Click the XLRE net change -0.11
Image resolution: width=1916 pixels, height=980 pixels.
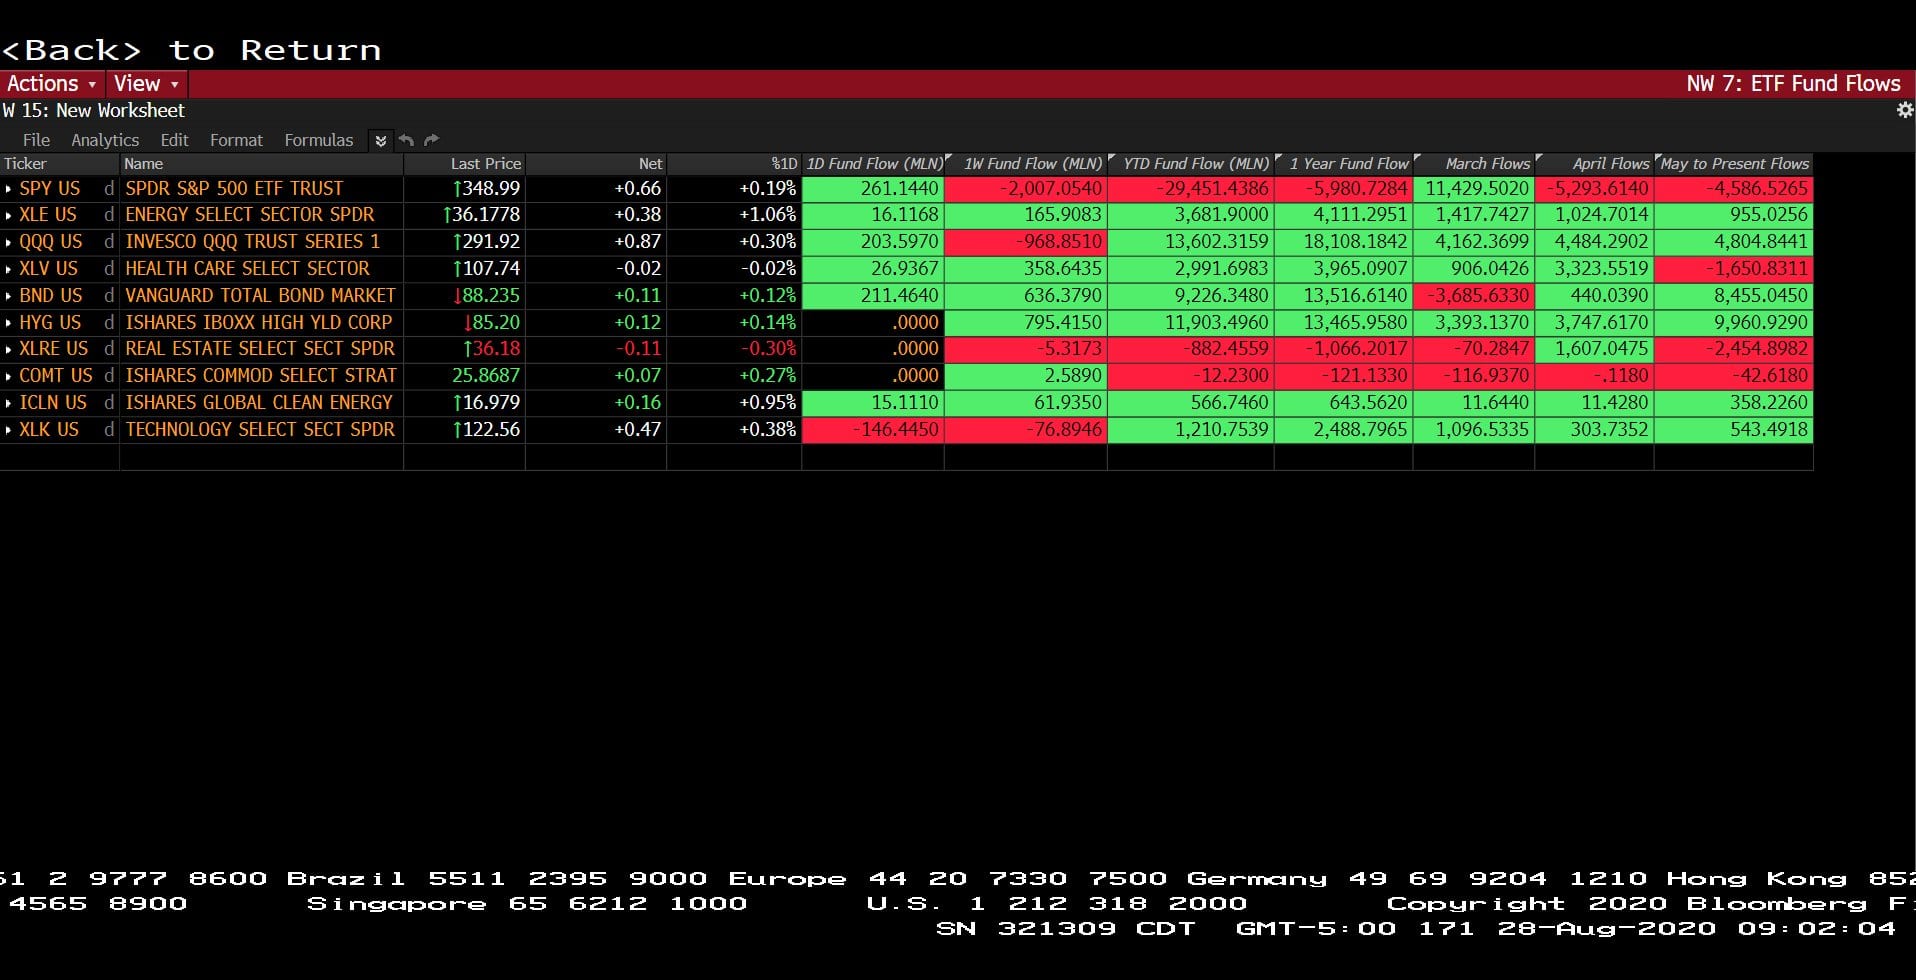coord(639,349)
